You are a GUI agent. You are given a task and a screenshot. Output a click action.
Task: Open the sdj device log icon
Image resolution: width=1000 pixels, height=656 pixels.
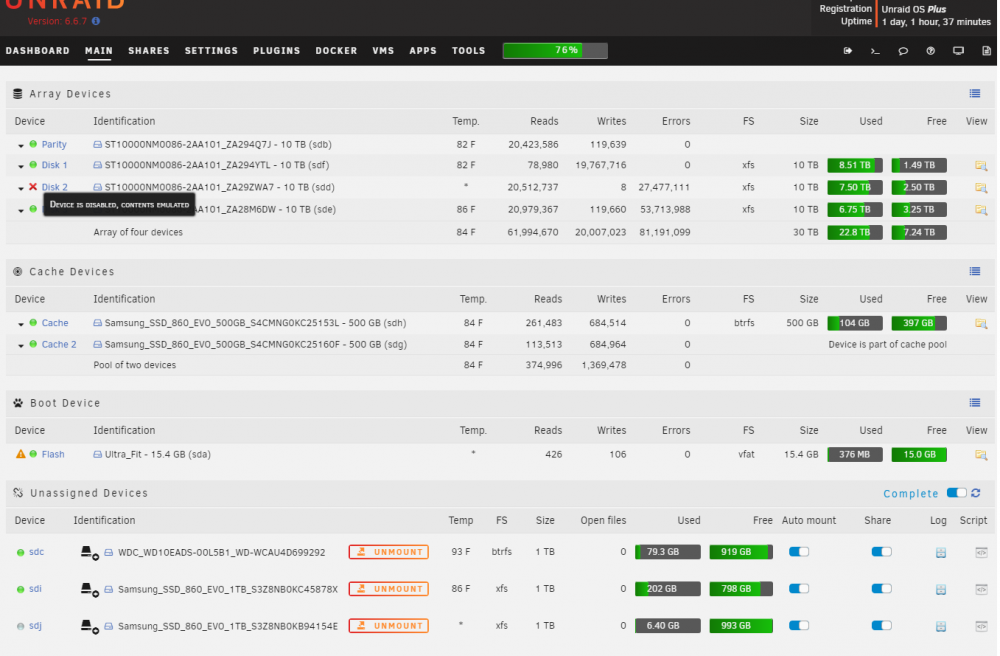[x=941, y=627]
